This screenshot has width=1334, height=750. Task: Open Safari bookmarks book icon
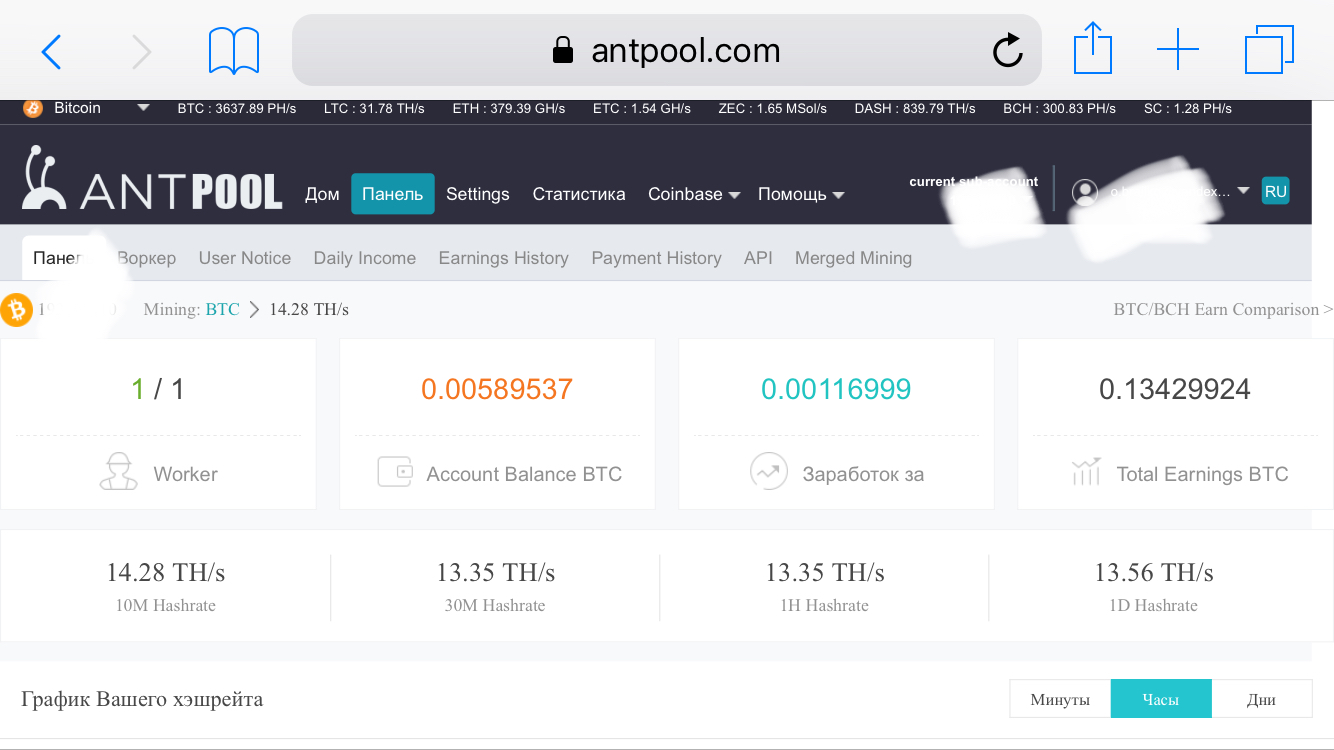234,51
